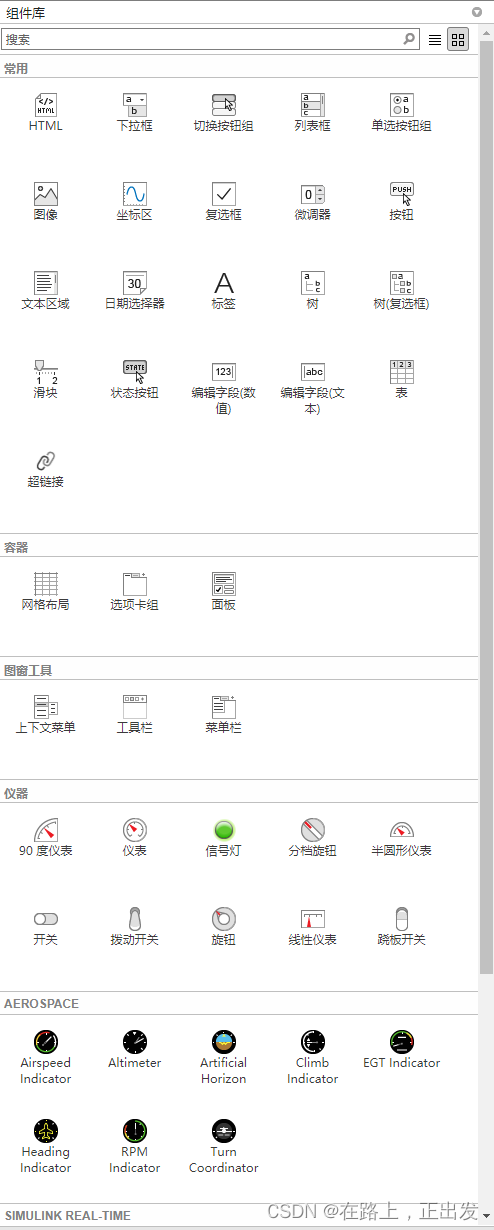Image resolution: width=494 pixels, height=1230 pixels.
Task: Select the EGT Indicator component
Action: (401, 1042)
